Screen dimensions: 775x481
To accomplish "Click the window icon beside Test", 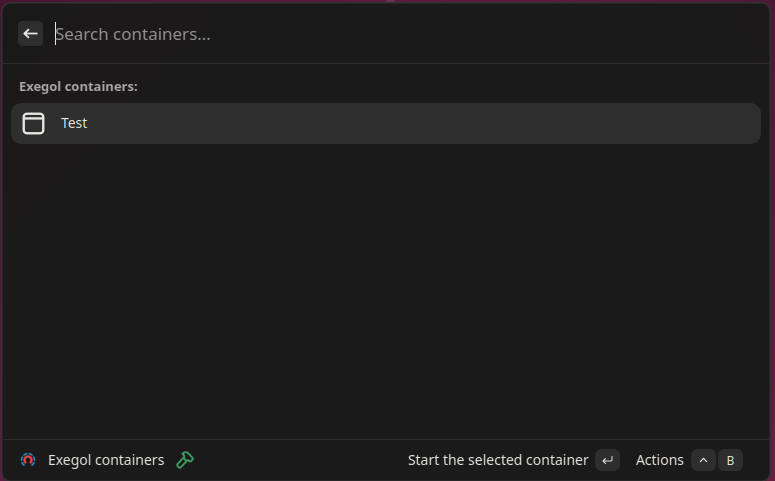I will [x=33, y=123].
